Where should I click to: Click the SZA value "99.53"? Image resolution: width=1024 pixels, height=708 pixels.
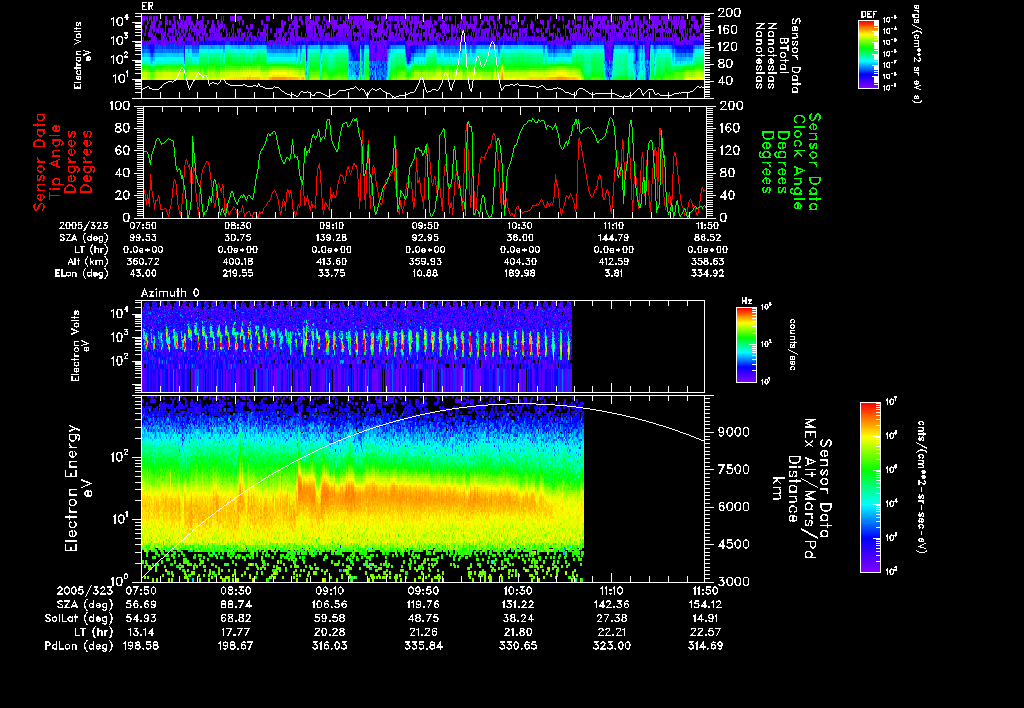pyautogui.click(x=143, y=238)
